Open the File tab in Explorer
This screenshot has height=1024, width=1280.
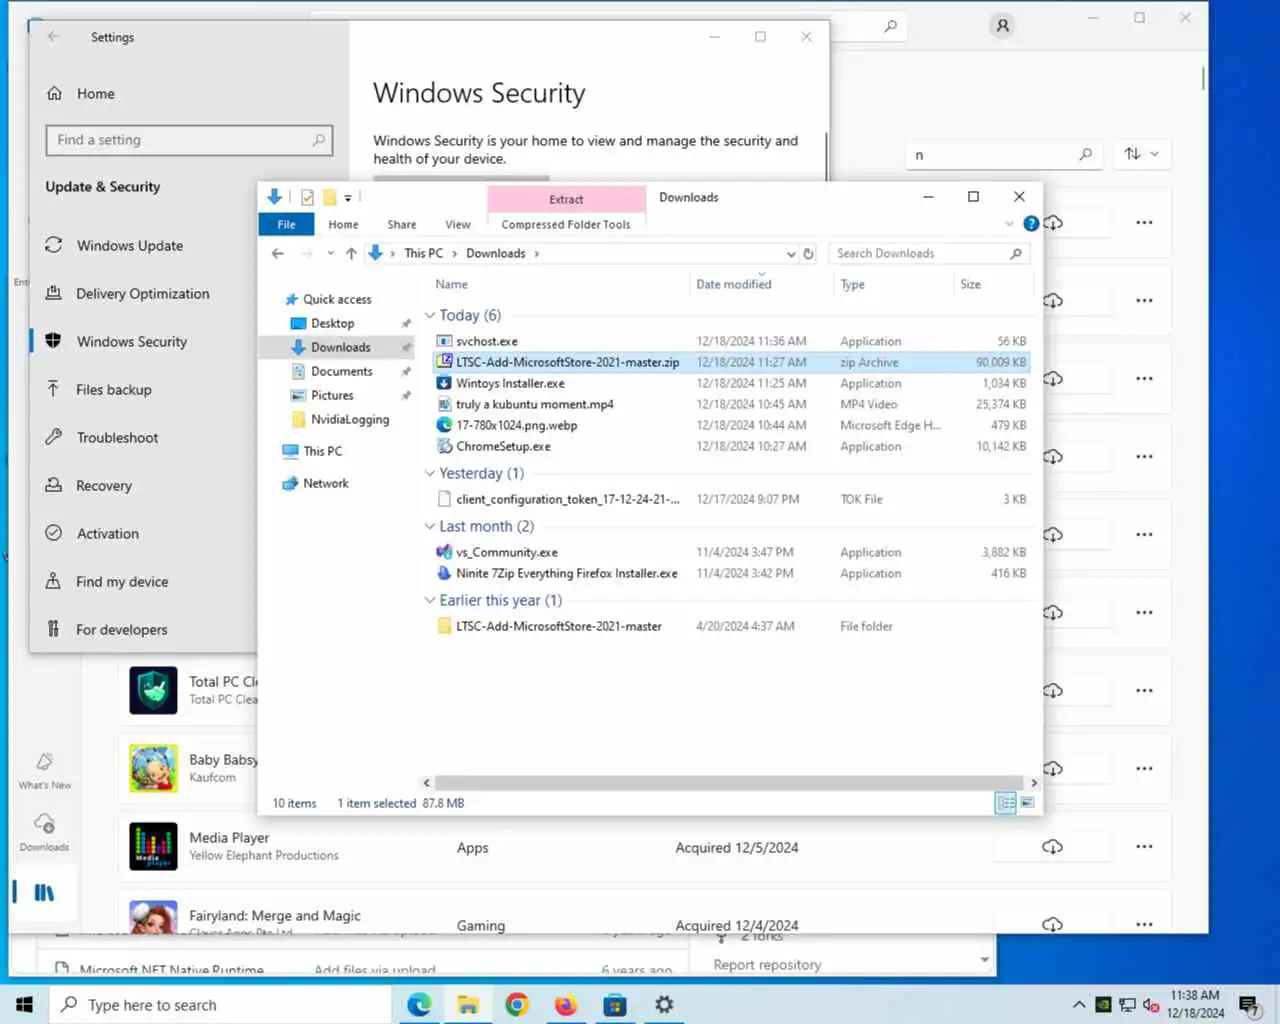click(286, 224)
